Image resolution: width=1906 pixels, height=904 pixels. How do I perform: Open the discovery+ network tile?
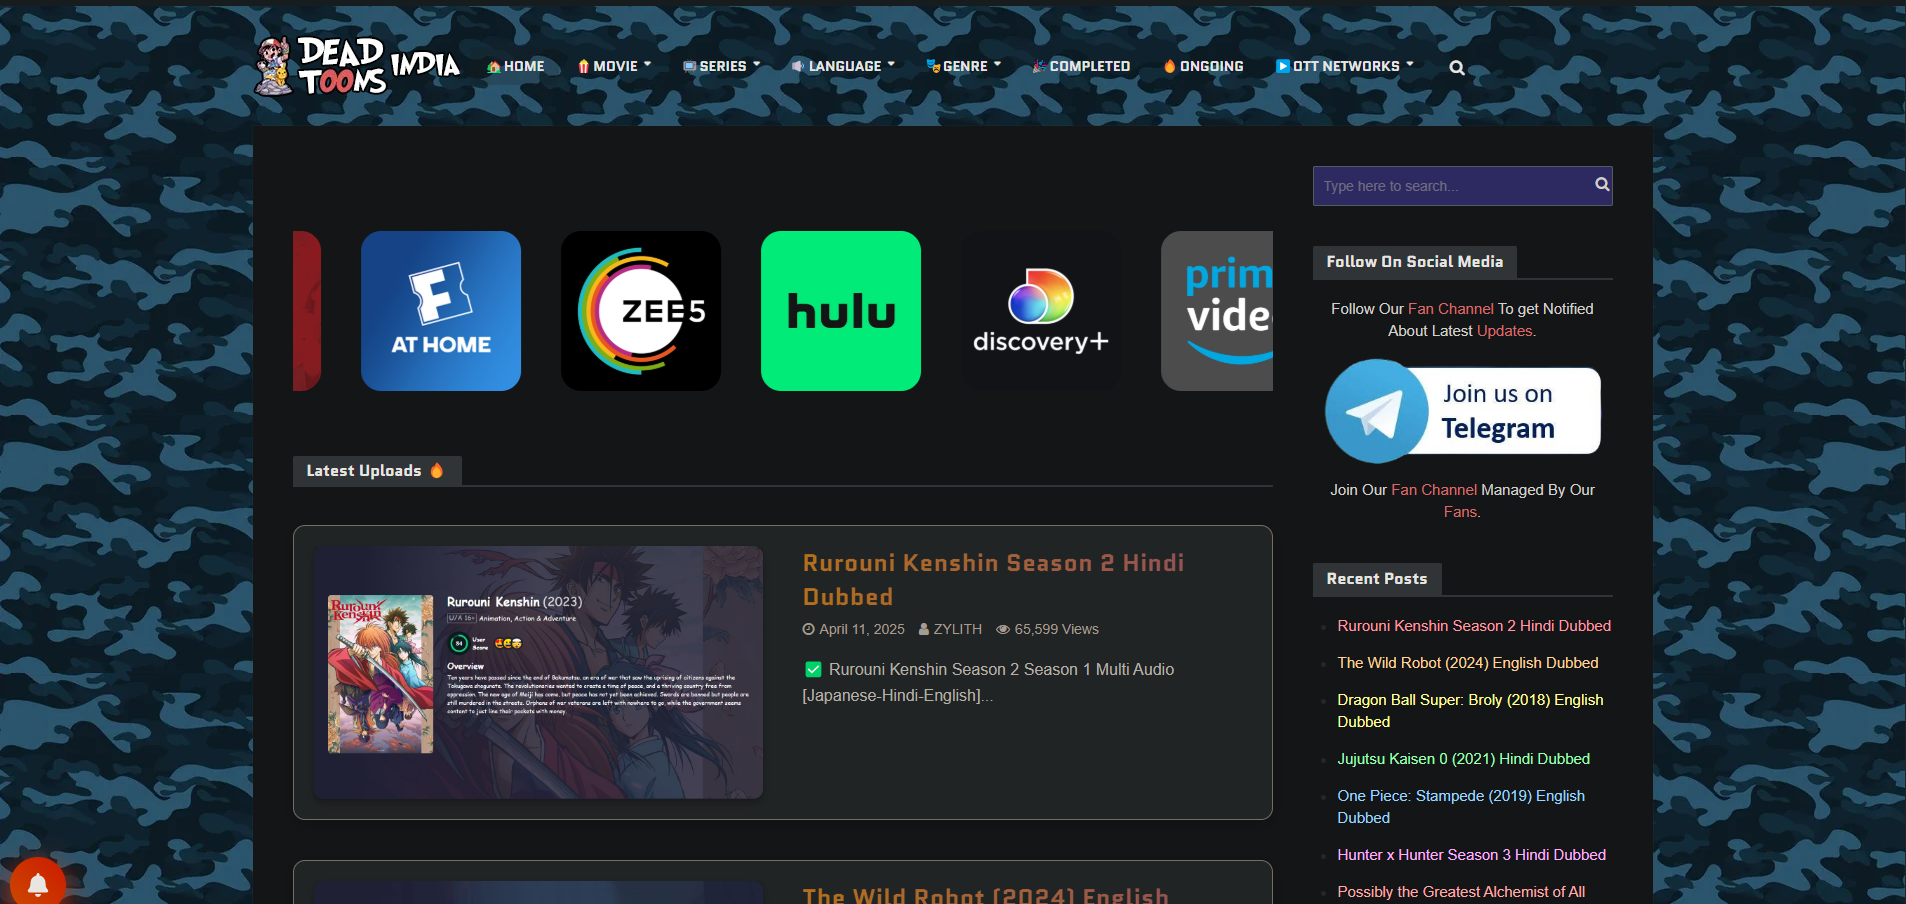pyautogui.click(x=1041, y=311)
